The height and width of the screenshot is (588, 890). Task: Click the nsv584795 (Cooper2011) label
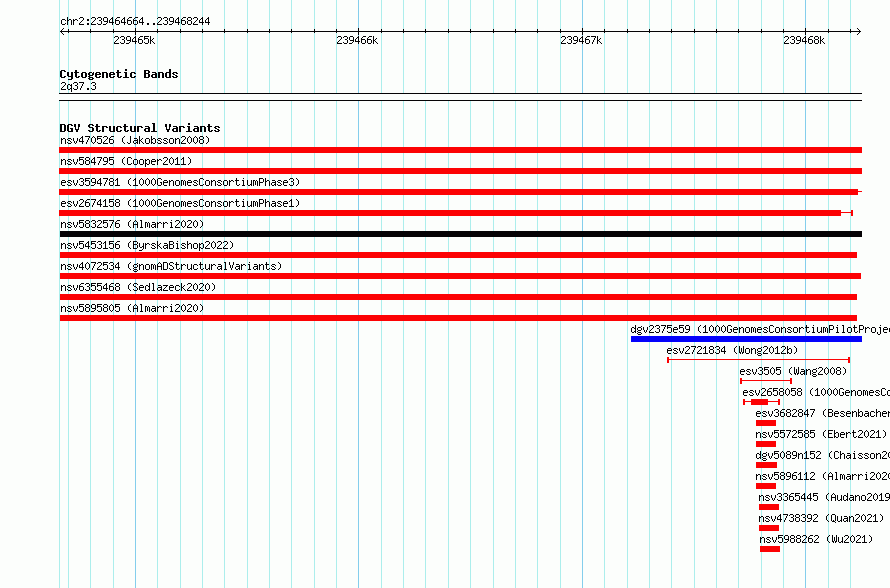pos(126,161)
